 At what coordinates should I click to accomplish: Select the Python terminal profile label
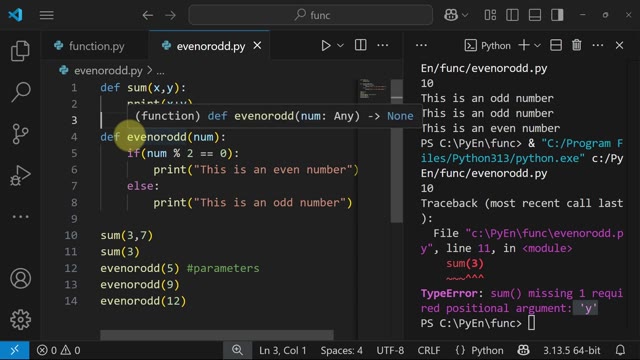[x=488, y=45]
